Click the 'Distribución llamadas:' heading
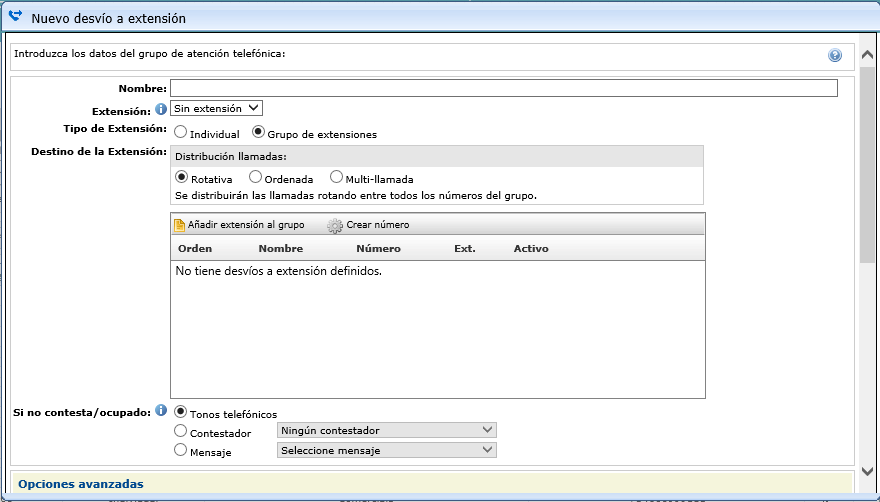The width and height of the screenshot is (880, 502). tap(231, 157)
